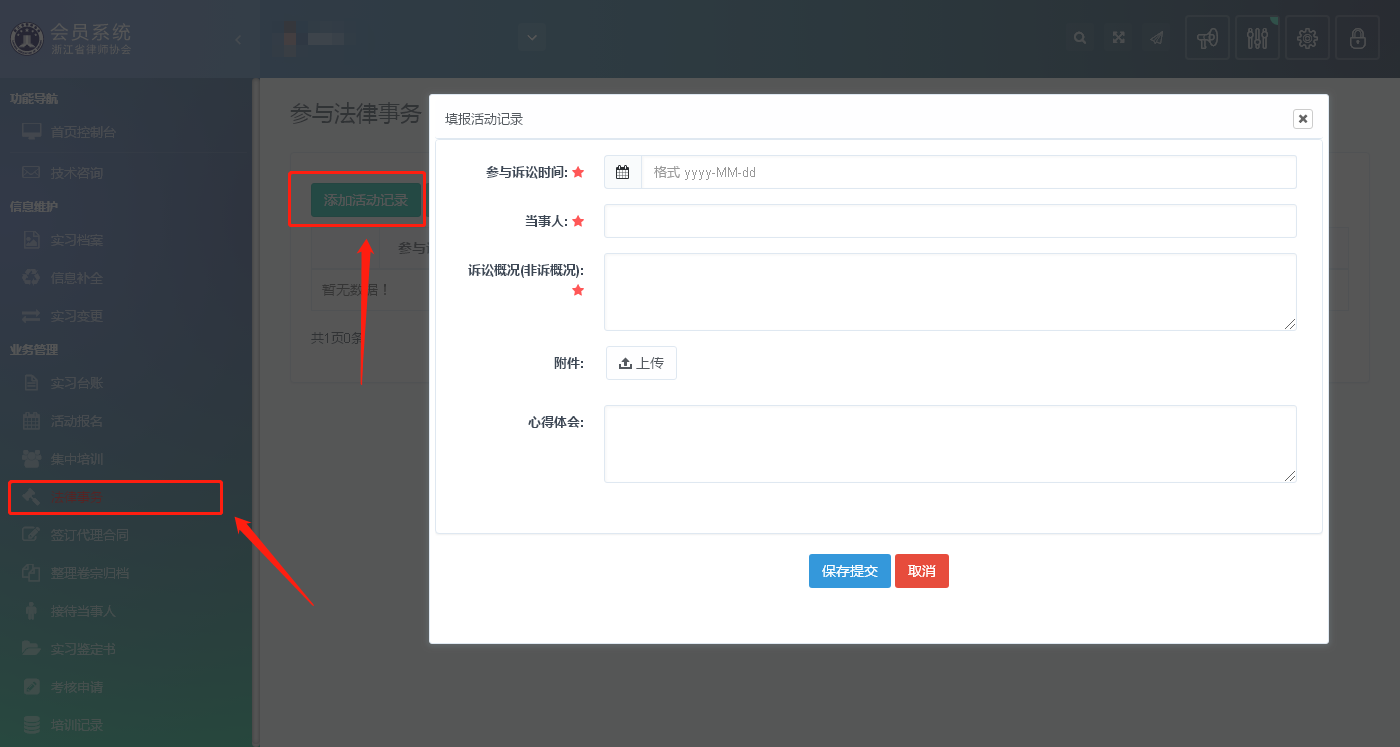Click the 上传 attachment button
This screenshot has width=1400, height=747.
(641, 363)
